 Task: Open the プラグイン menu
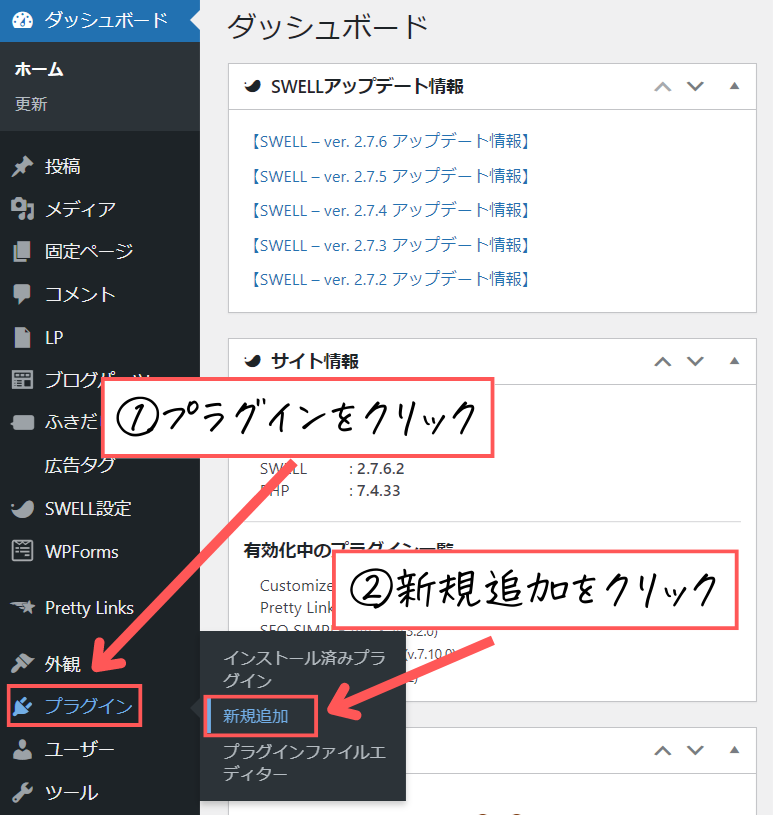click(x=74, y=706)
